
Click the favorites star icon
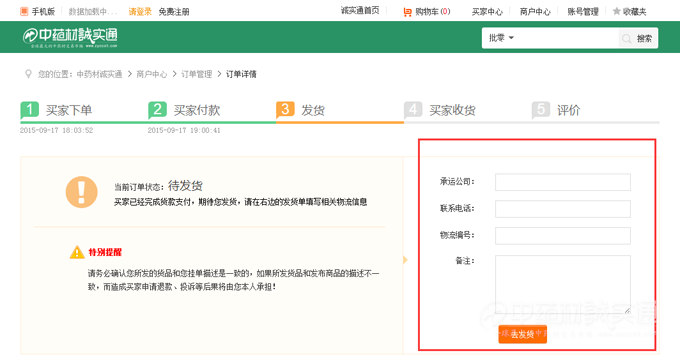(x=616, y=11)
